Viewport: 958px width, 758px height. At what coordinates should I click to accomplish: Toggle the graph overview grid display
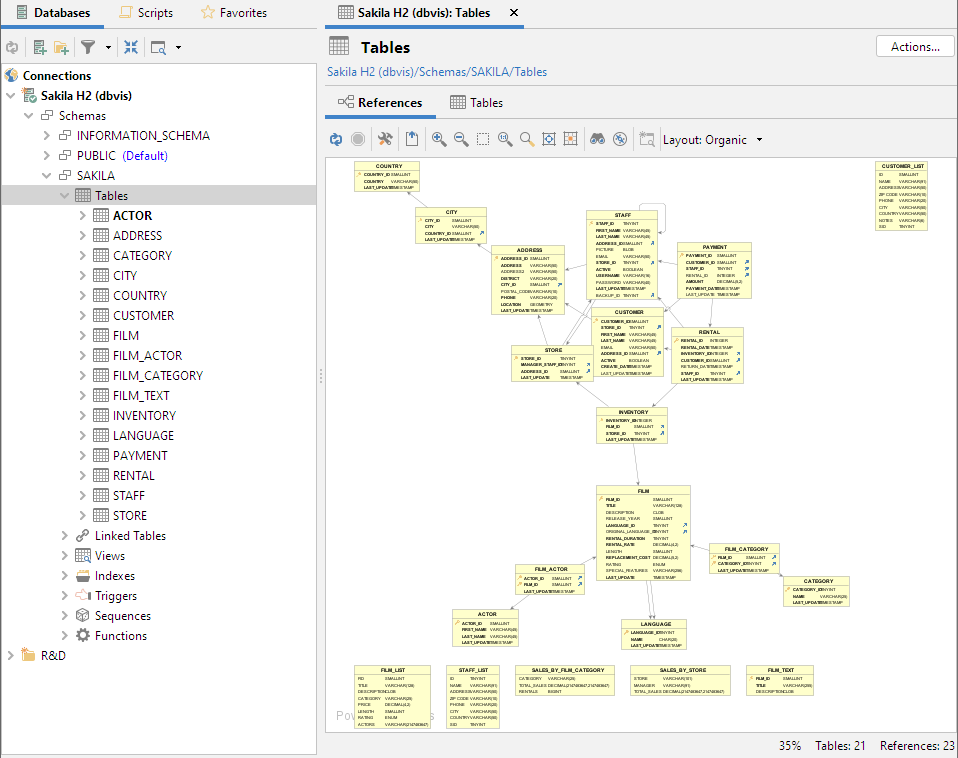tap(570, 139)
